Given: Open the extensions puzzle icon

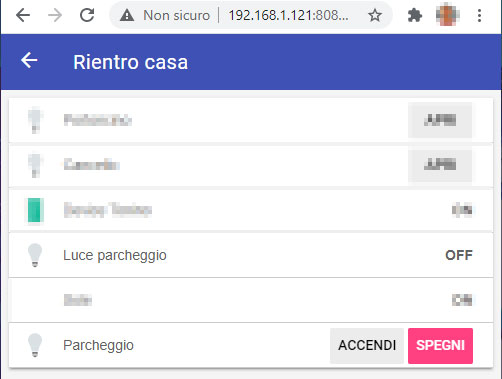Looking at the screenshot, I should pos(415,15).
